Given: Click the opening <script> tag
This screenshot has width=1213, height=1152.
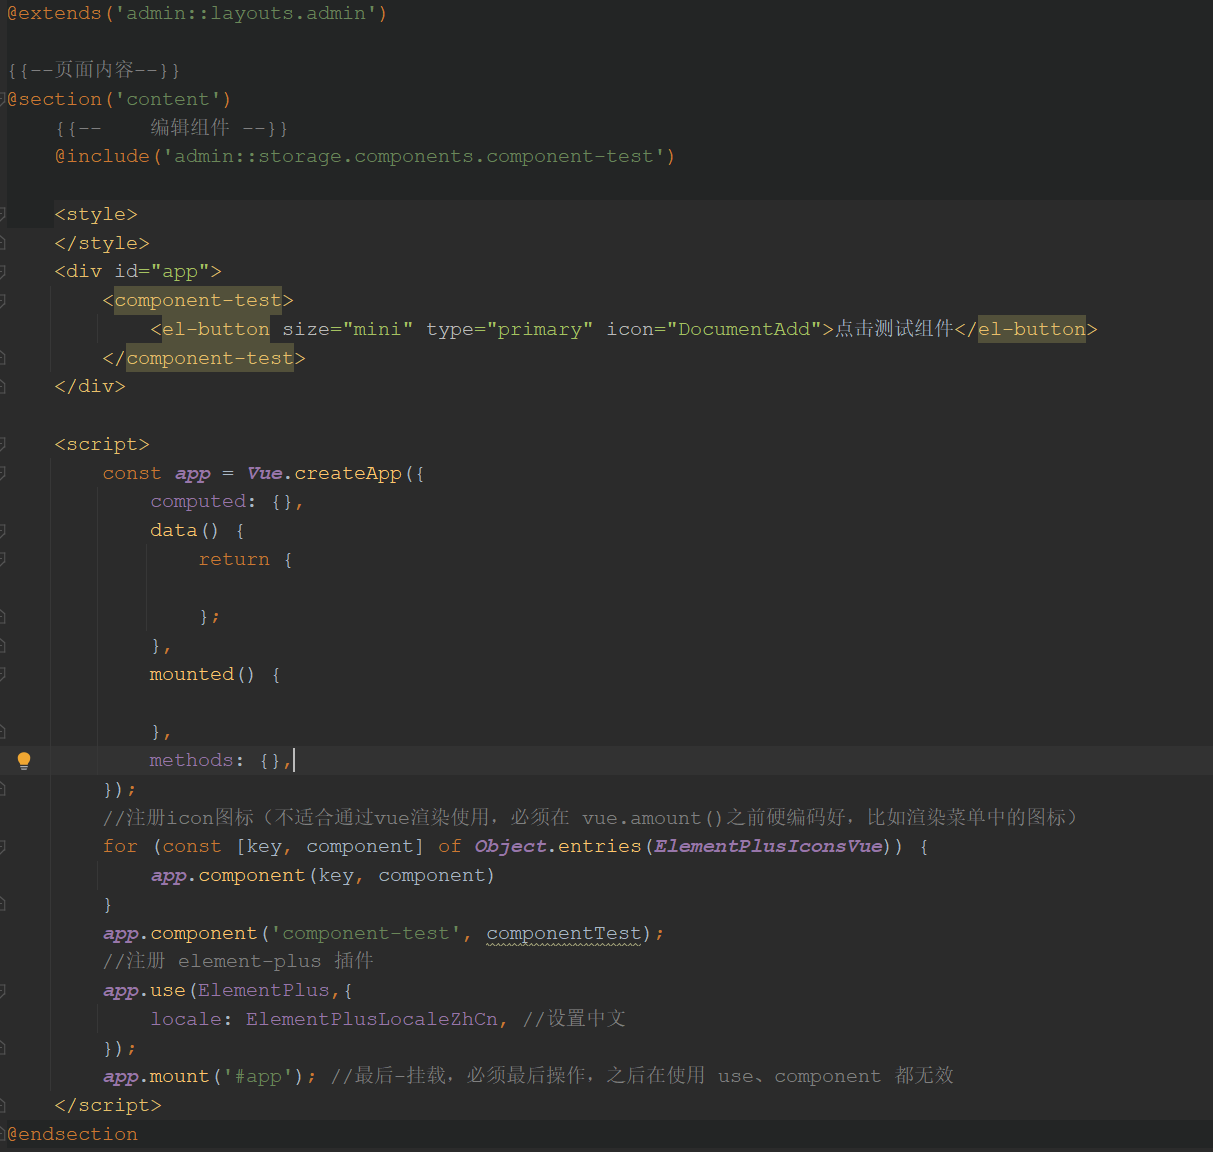Looking at the screenshot, I should coord(102,445).
